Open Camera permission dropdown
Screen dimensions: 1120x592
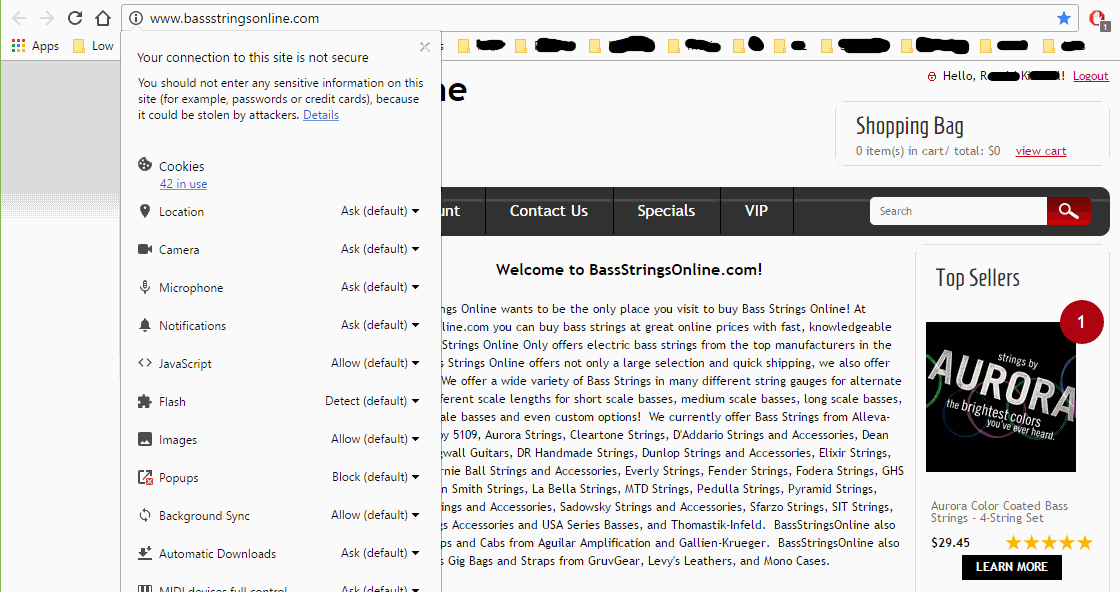click(380, 249)
